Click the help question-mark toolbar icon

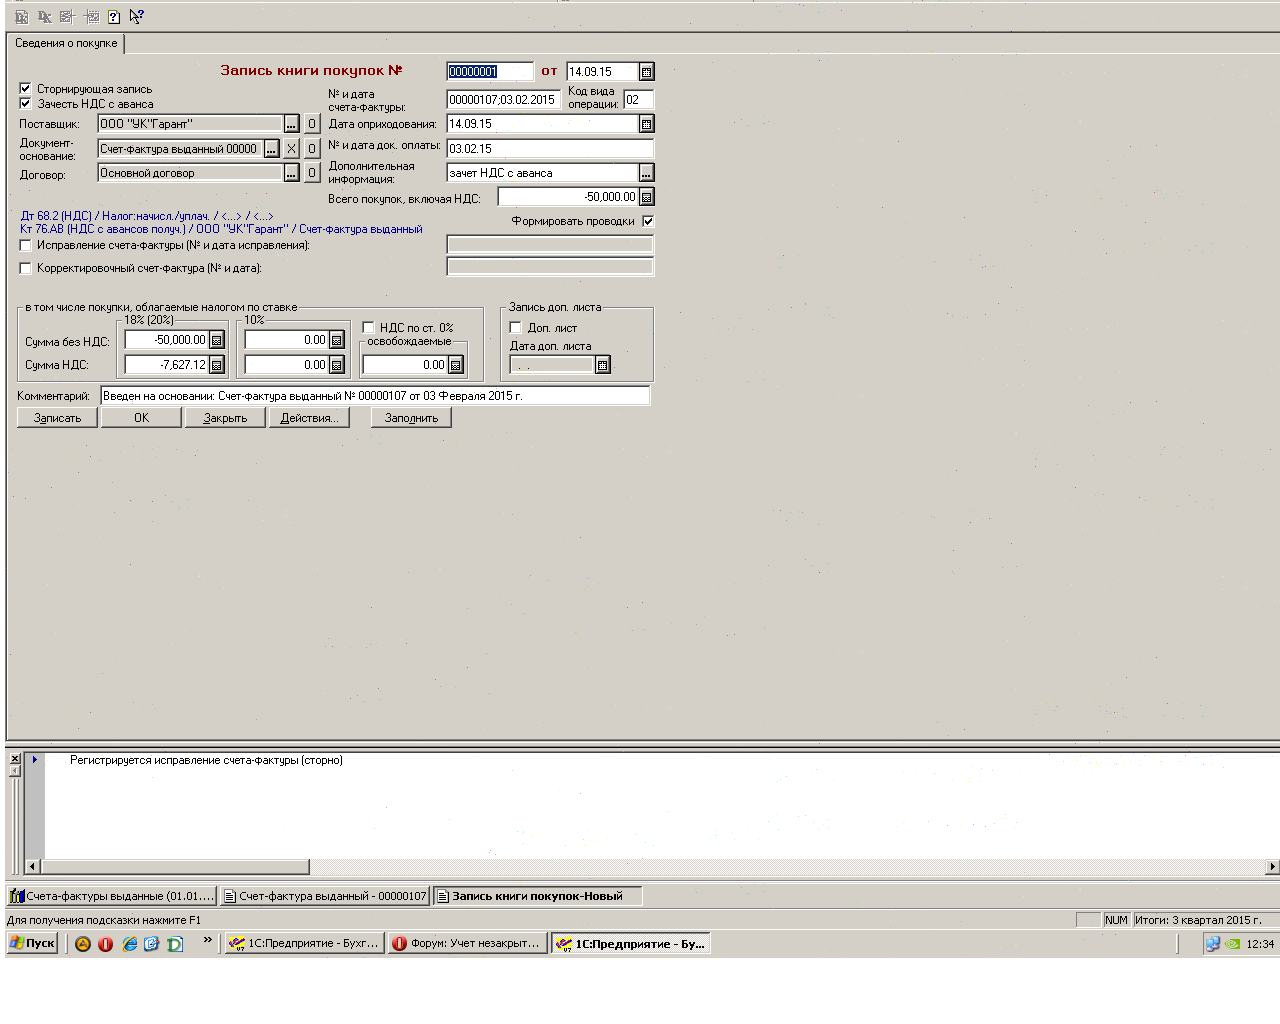(114, 17)
